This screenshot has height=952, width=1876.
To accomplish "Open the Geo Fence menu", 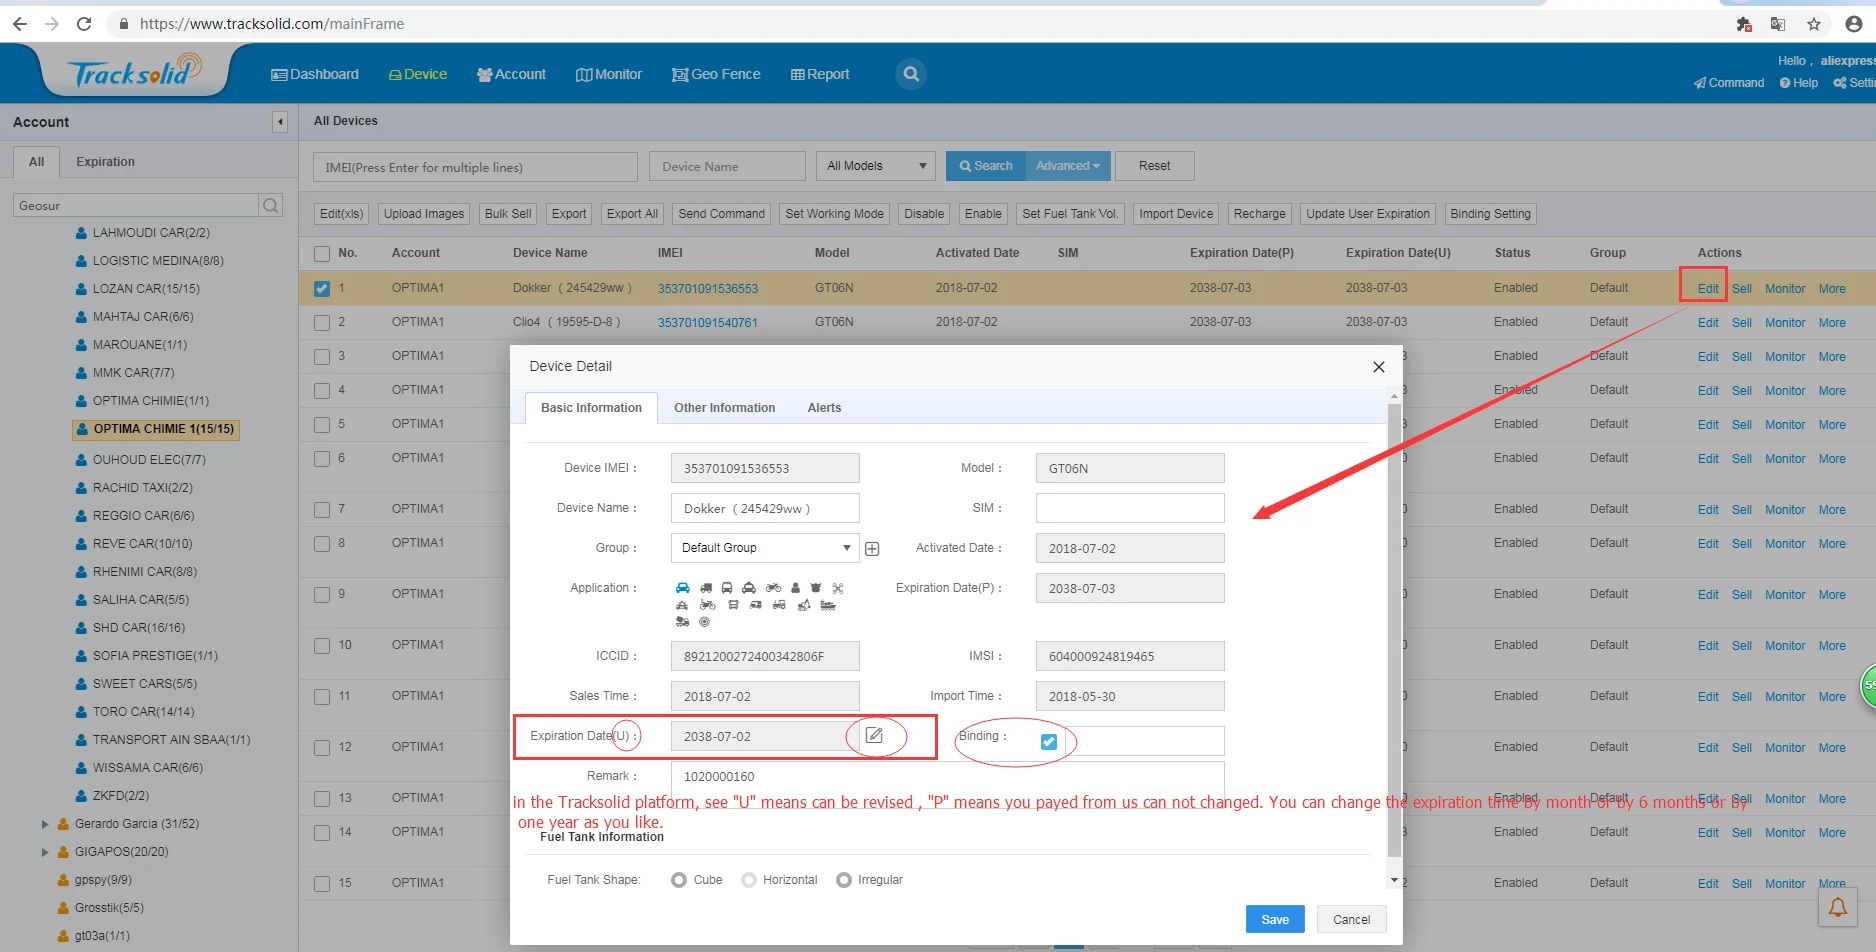I will click(716, 74).
